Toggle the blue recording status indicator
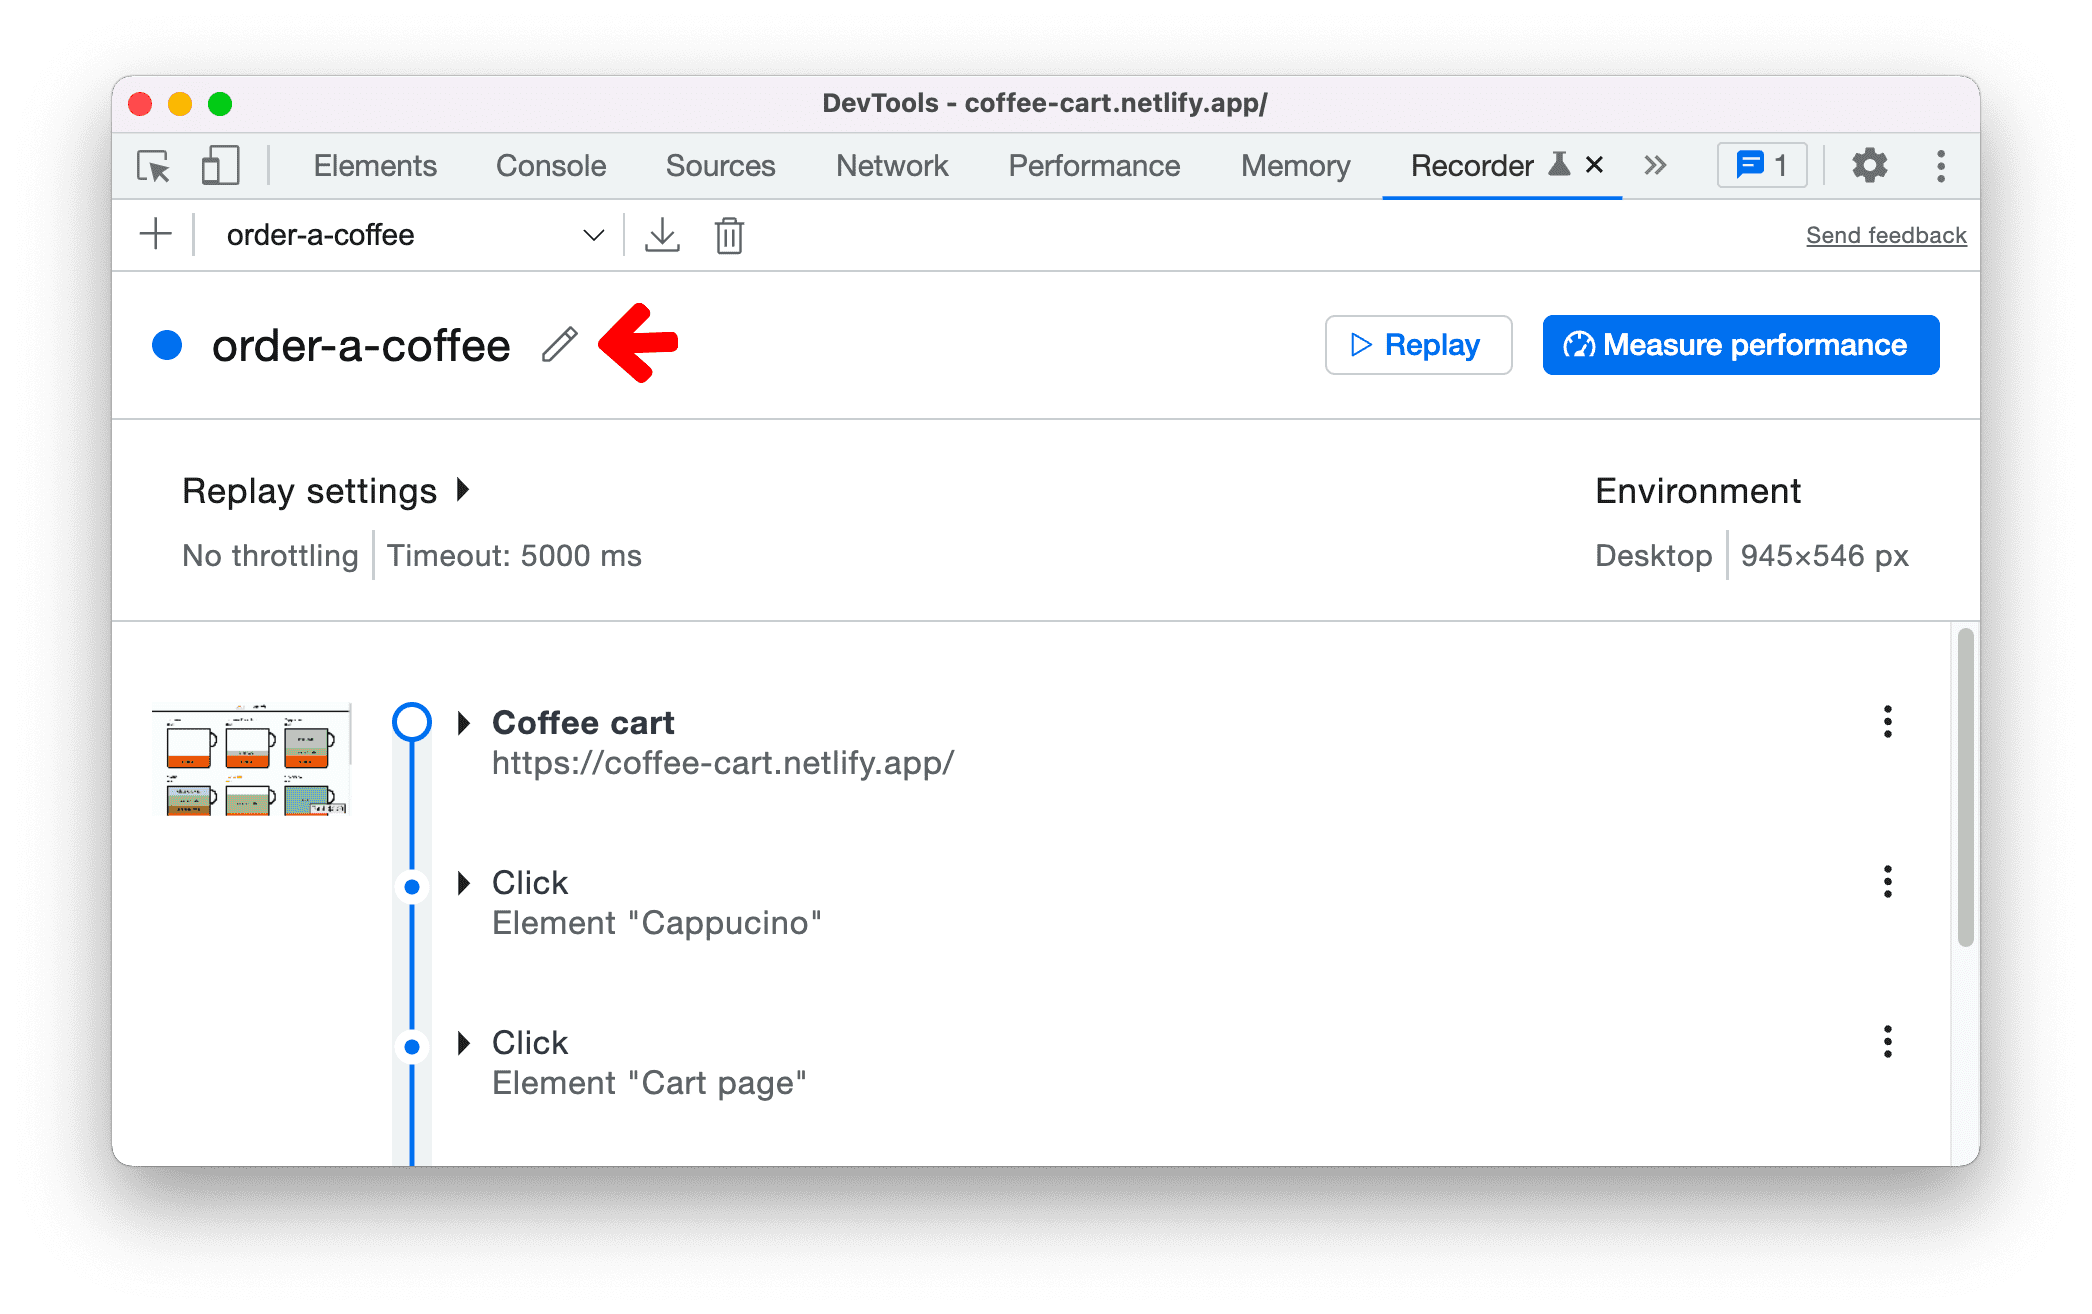 [171, 342]
